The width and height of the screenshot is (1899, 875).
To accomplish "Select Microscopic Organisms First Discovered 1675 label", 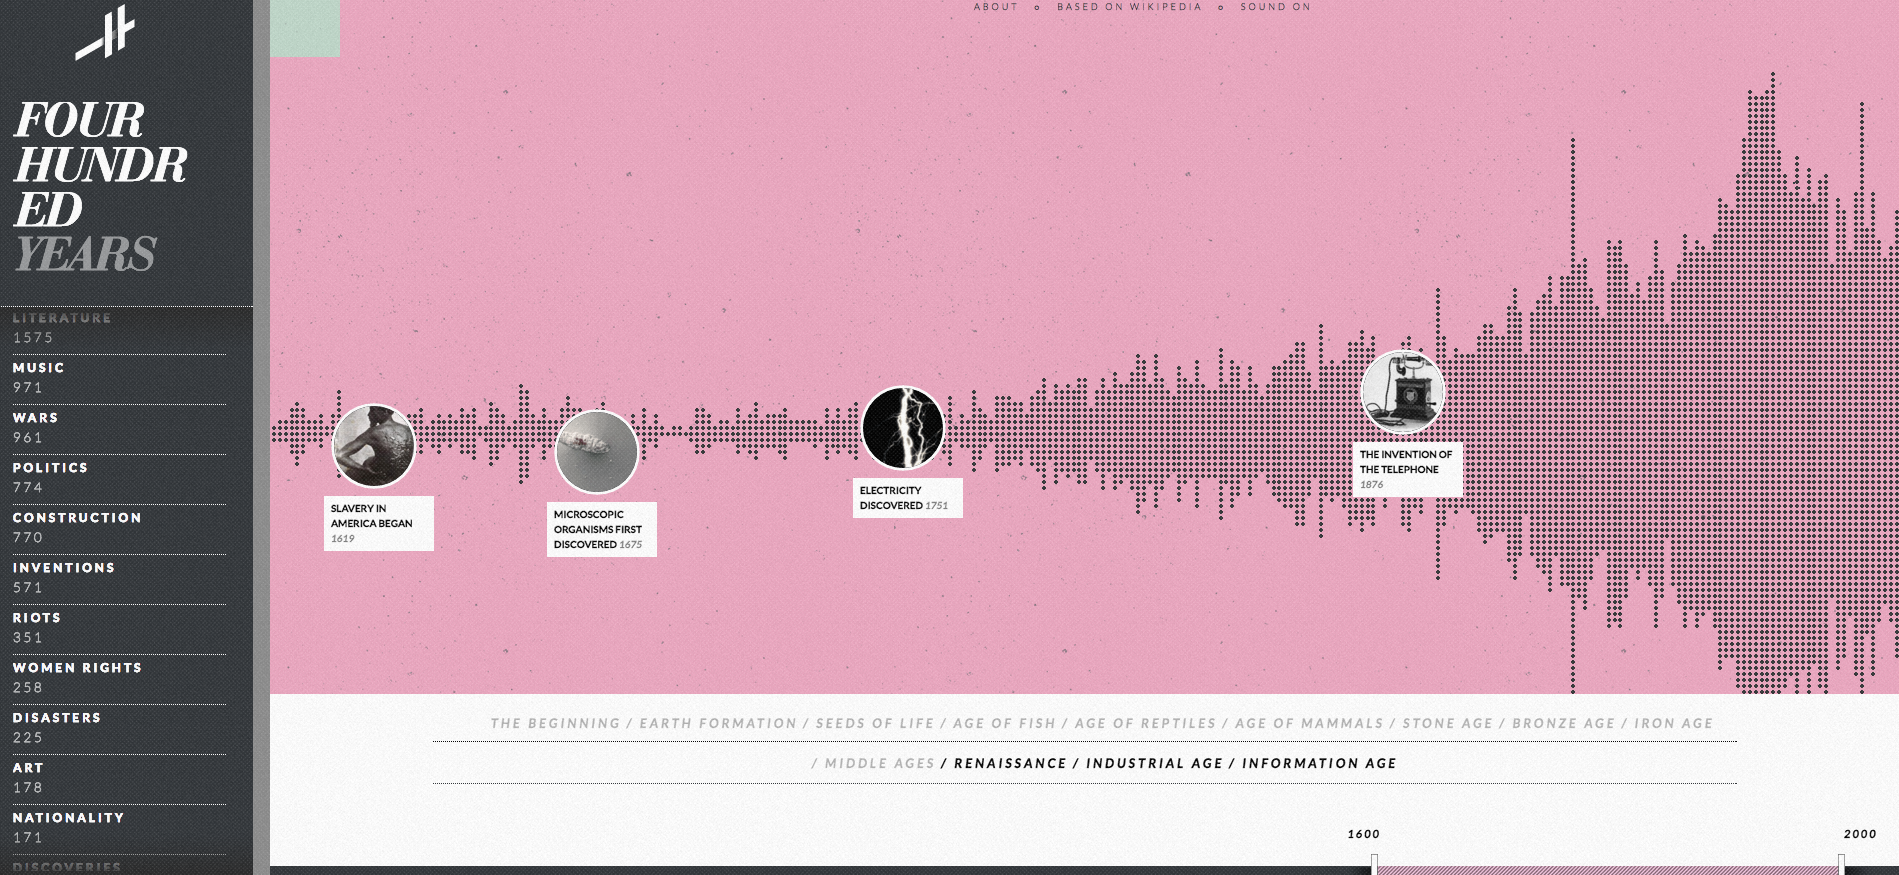I will point(602,529).
